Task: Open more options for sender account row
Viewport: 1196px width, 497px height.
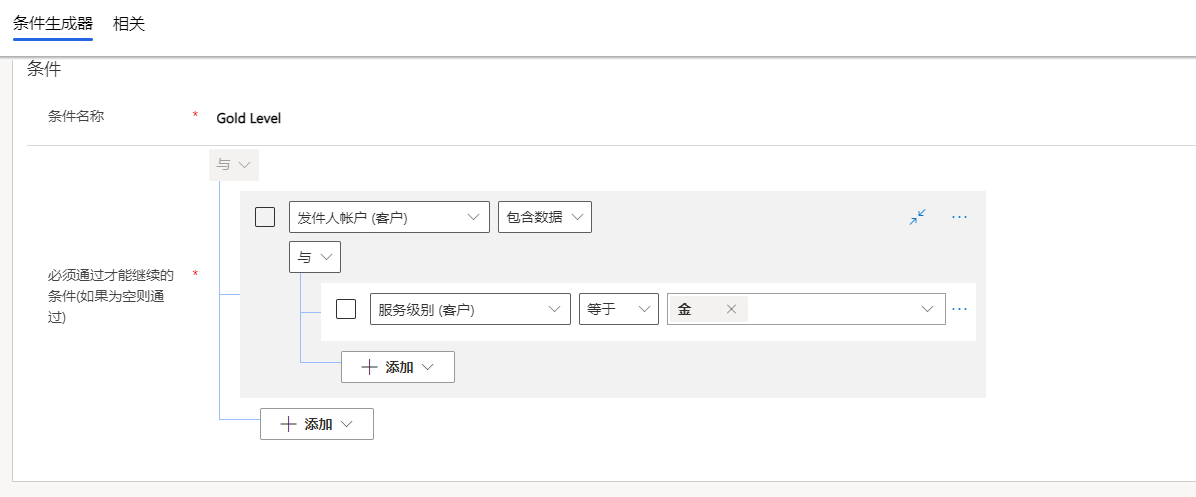Action: tap(960, 217)
